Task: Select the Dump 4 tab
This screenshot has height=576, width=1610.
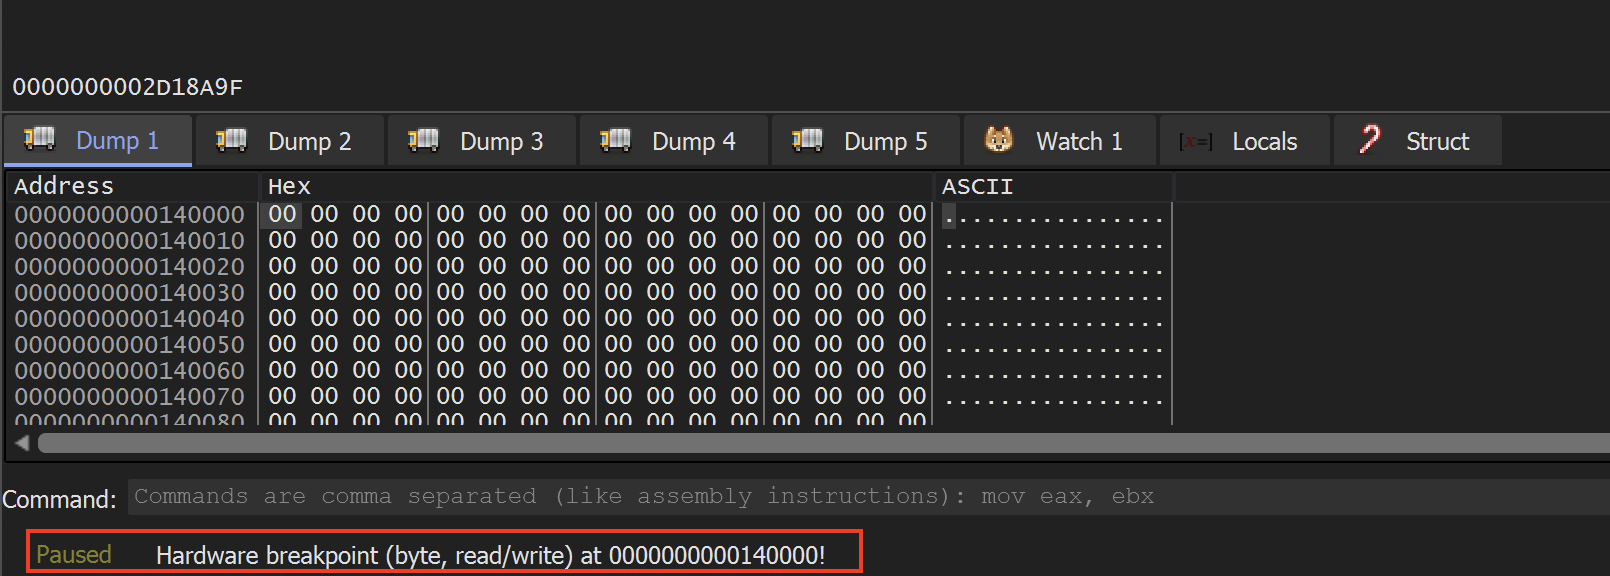Action: 674,141
